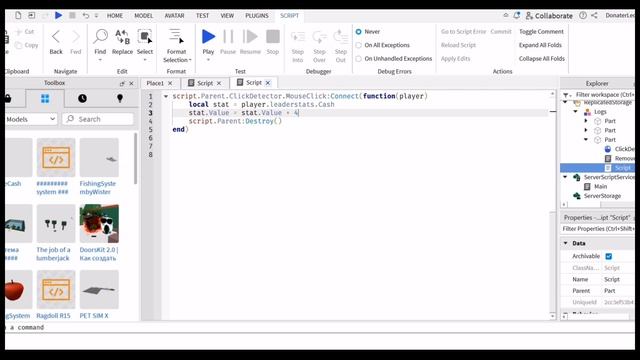Close the Toolbox panel
The height and width of the screenshot is (360, 640).
coord(131,83)
